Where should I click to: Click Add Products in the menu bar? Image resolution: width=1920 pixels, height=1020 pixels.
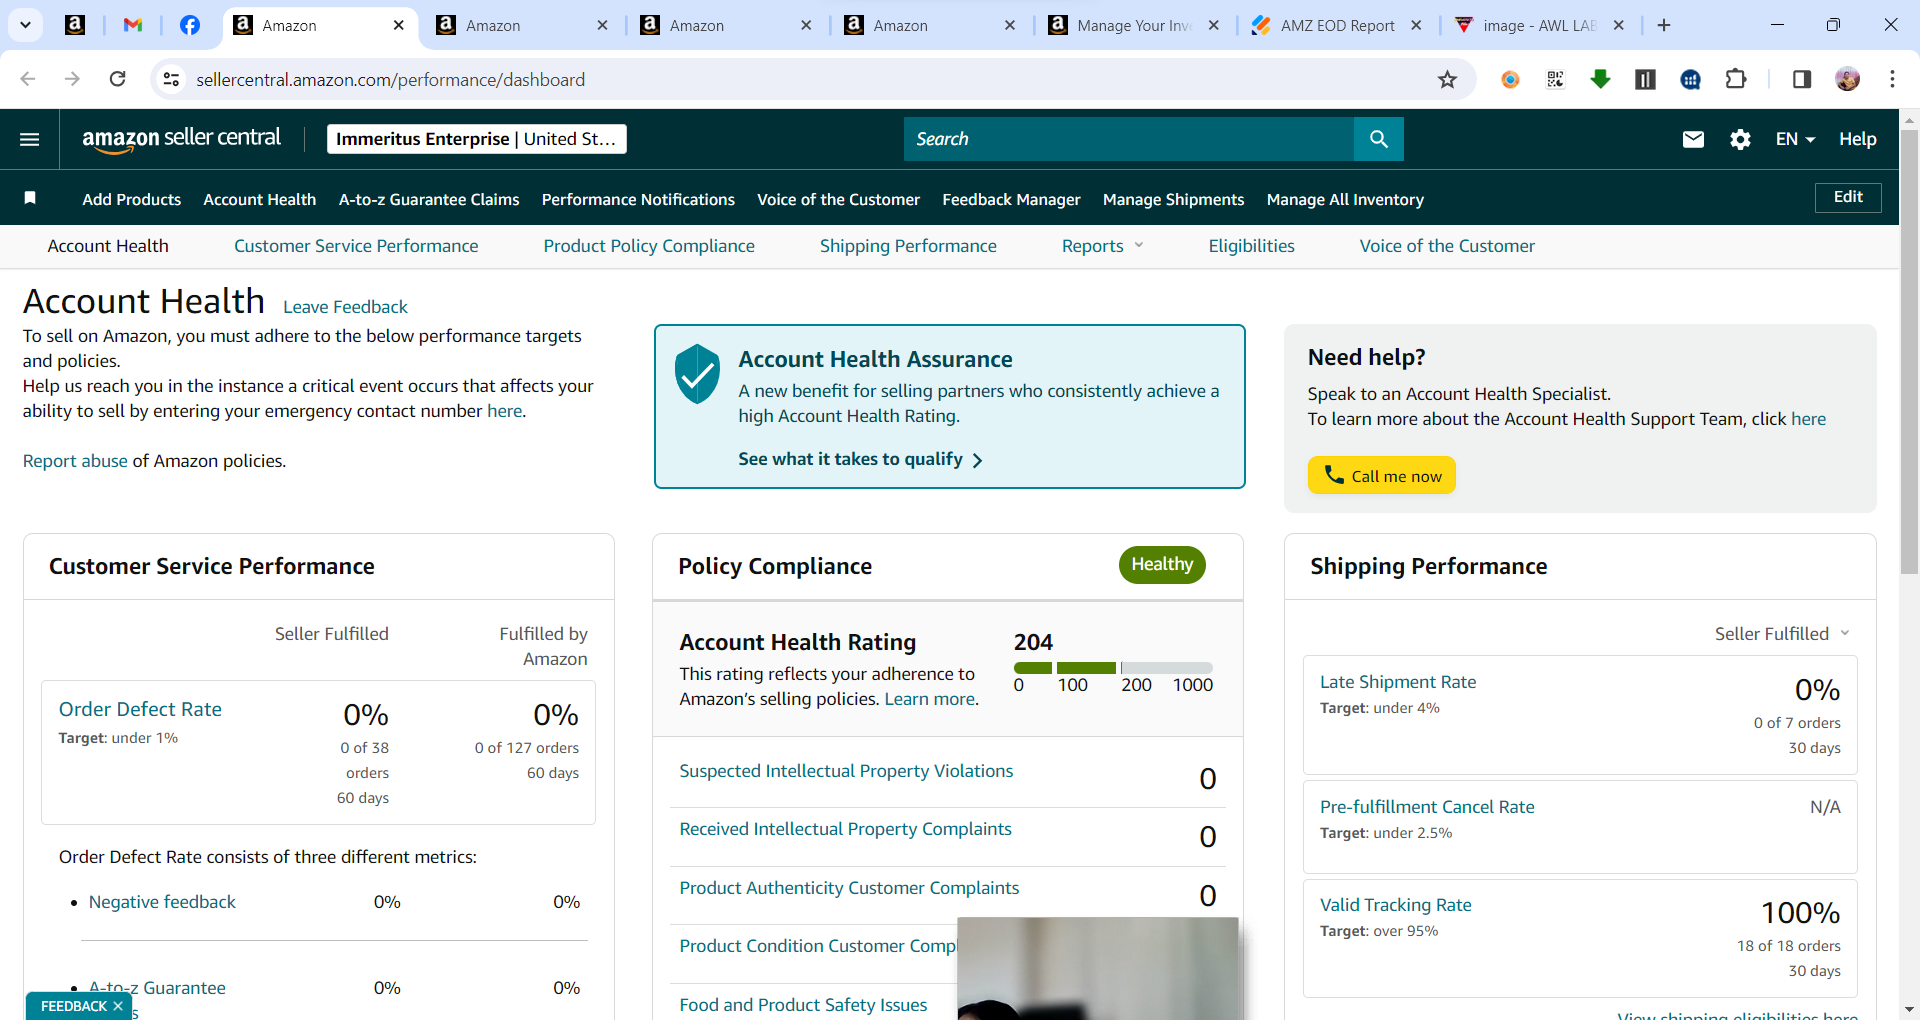point(132,199)
